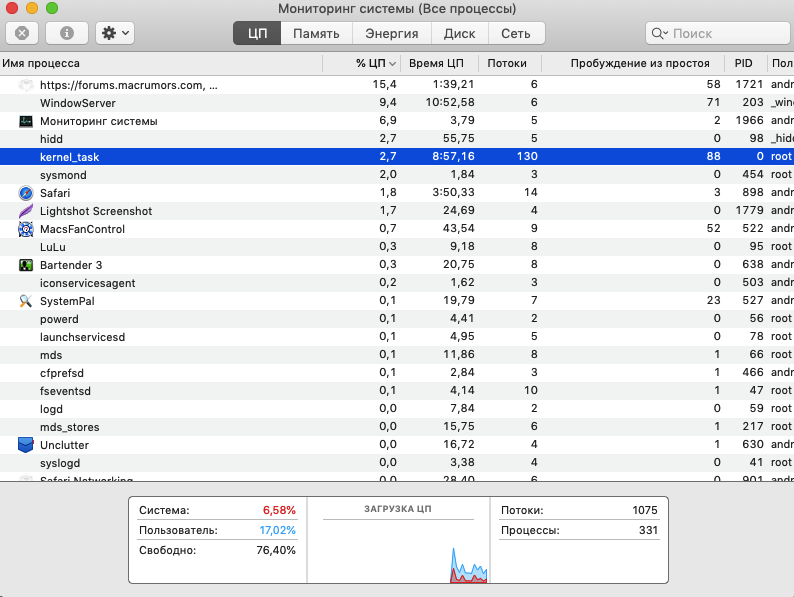The image size is (794, 597).
Task: Open process info with the (i) button
Action: (x=67, y=33)
